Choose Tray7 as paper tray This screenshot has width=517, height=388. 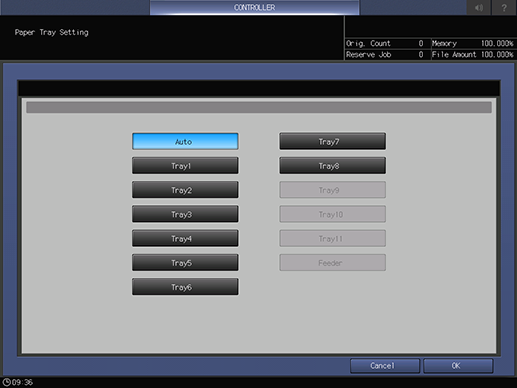(x=332, y=141)
